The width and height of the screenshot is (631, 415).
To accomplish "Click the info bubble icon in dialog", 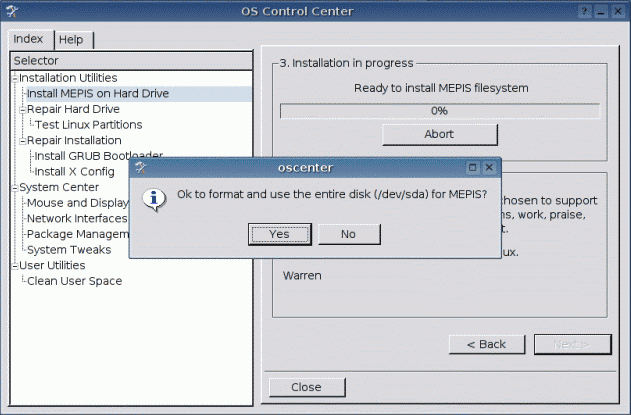I will click(154, 200).
